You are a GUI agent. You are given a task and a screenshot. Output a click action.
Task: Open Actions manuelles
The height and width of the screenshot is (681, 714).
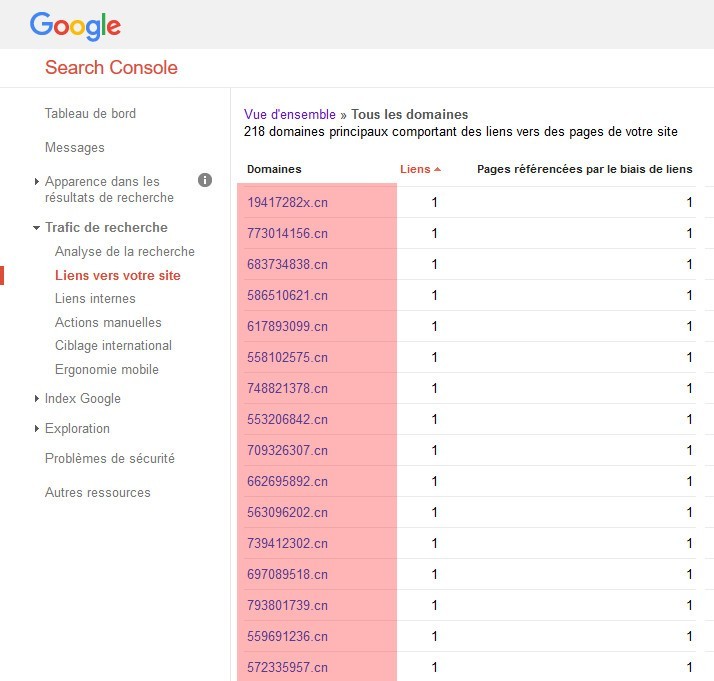pos(108,322)
